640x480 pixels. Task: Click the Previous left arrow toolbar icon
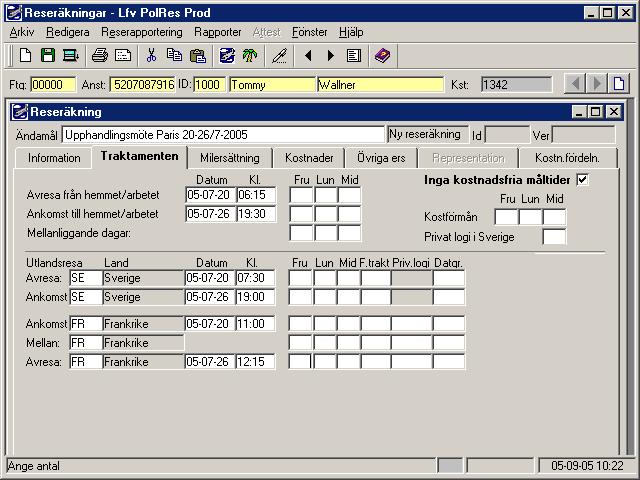(x=309, y=56)
